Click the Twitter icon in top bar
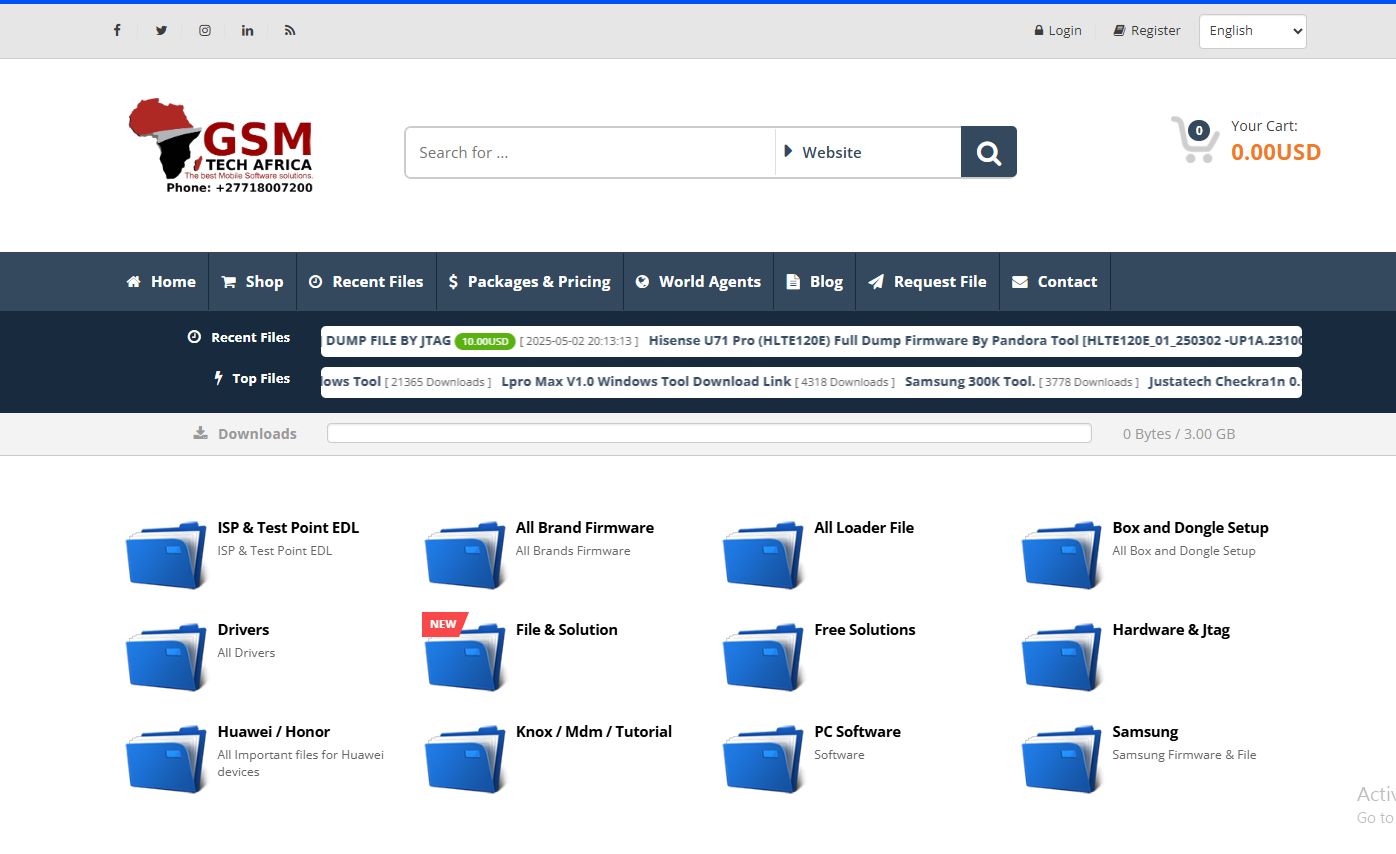Viewport: 1396px width, 854px height. (161, 30)
